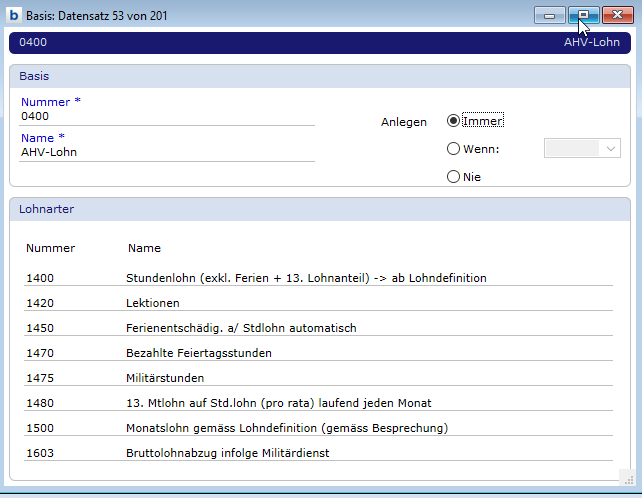The height and width of the screenshot is (498, 642).
Task: Click the 'Name' column header in Lohnarter
Action: 145,248
